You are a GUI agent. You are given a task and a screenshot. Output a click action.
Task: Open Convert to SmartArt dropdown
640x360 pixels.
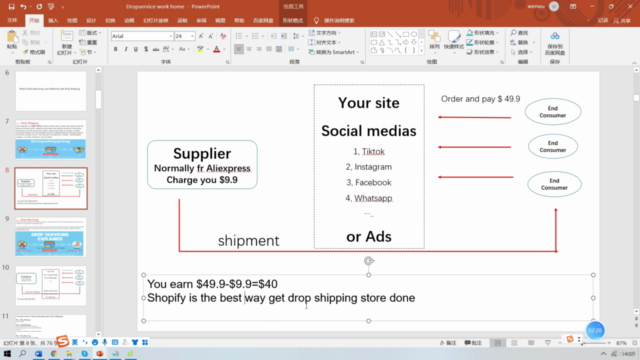point(334,52)
